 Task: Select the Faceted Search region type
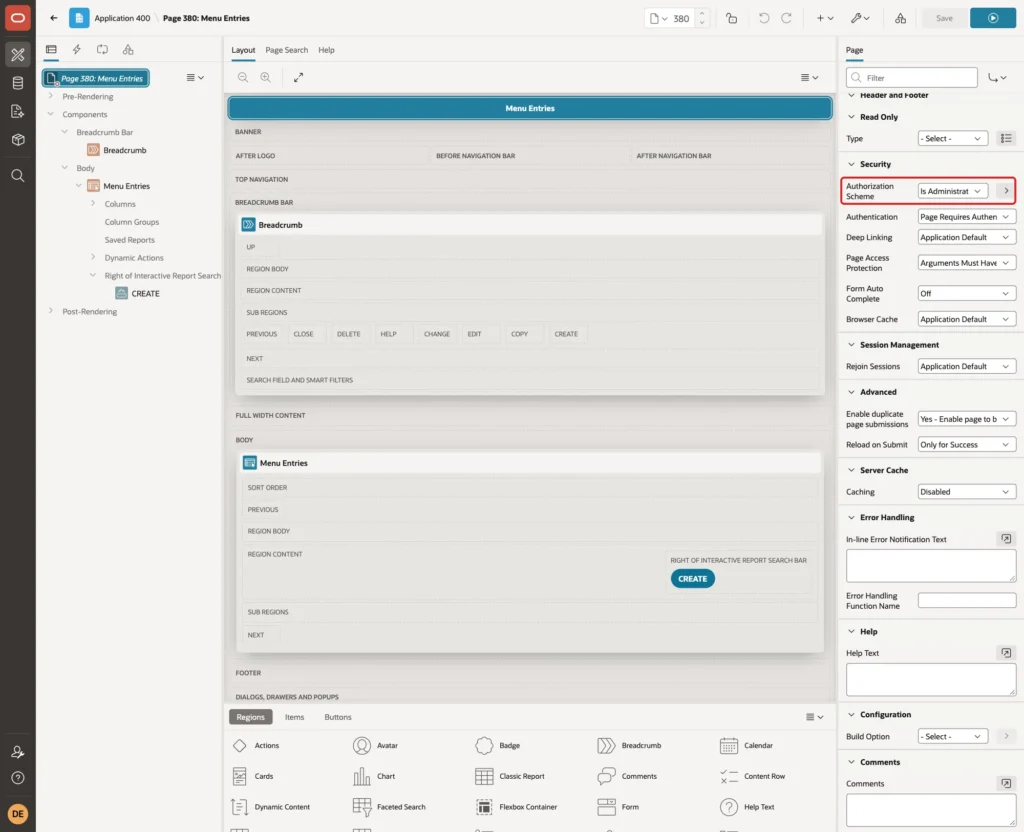click(x=390, y=807)
